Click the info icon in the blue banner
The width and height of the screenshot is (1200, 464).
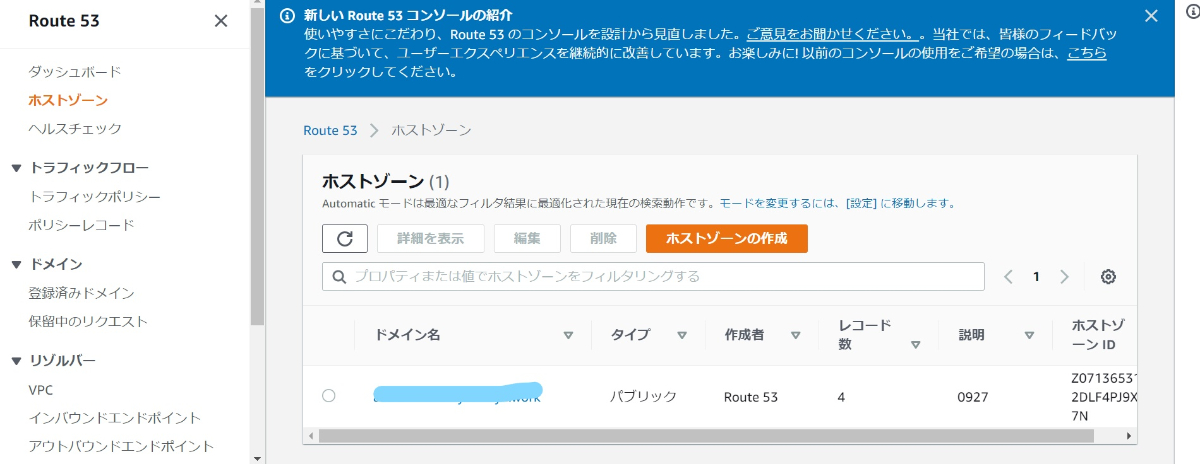click(x=288, y=15)
